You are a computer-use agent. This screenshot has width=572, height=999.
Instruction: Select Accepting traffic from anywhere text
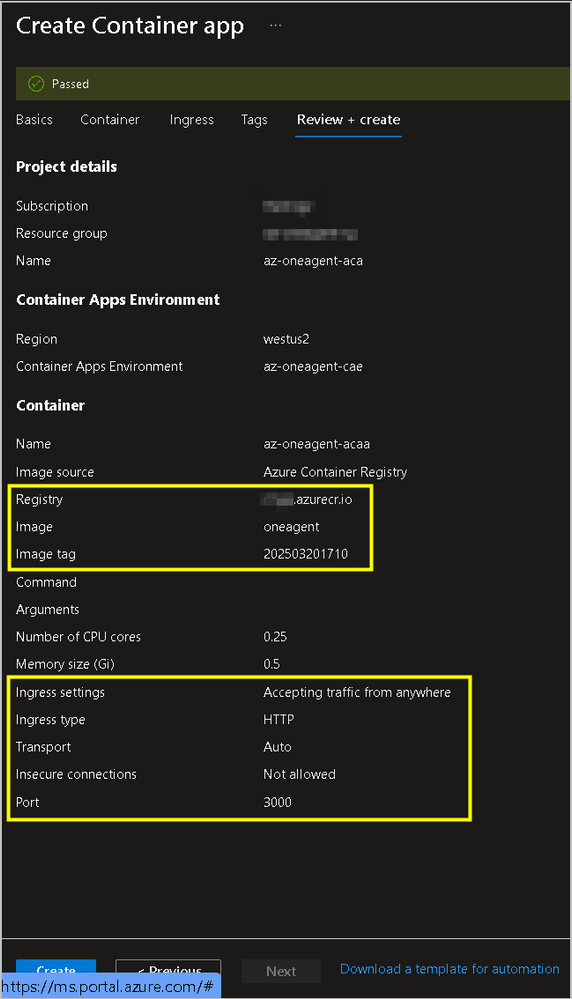point(357,693)
